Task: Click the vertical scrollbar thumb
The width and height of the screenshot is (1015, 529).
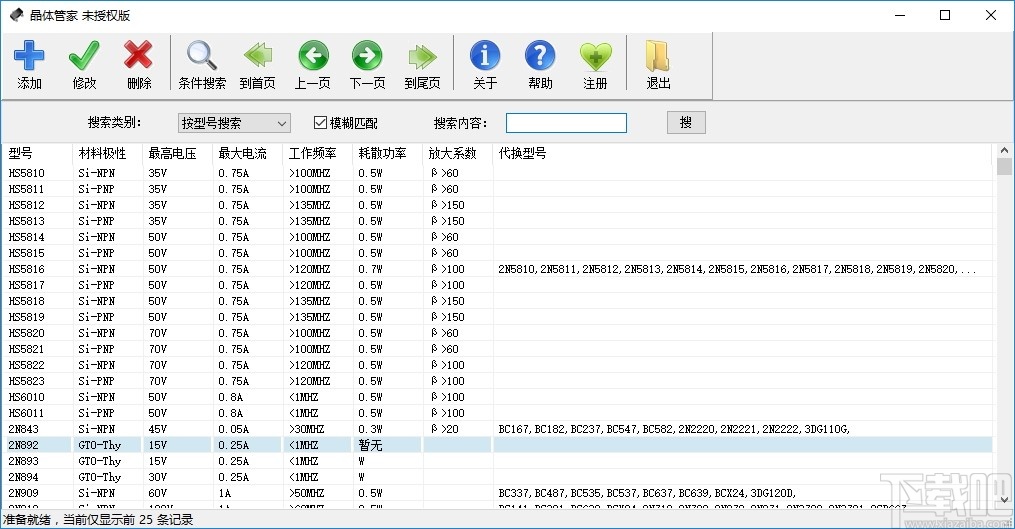Action: coord(1004,166)
